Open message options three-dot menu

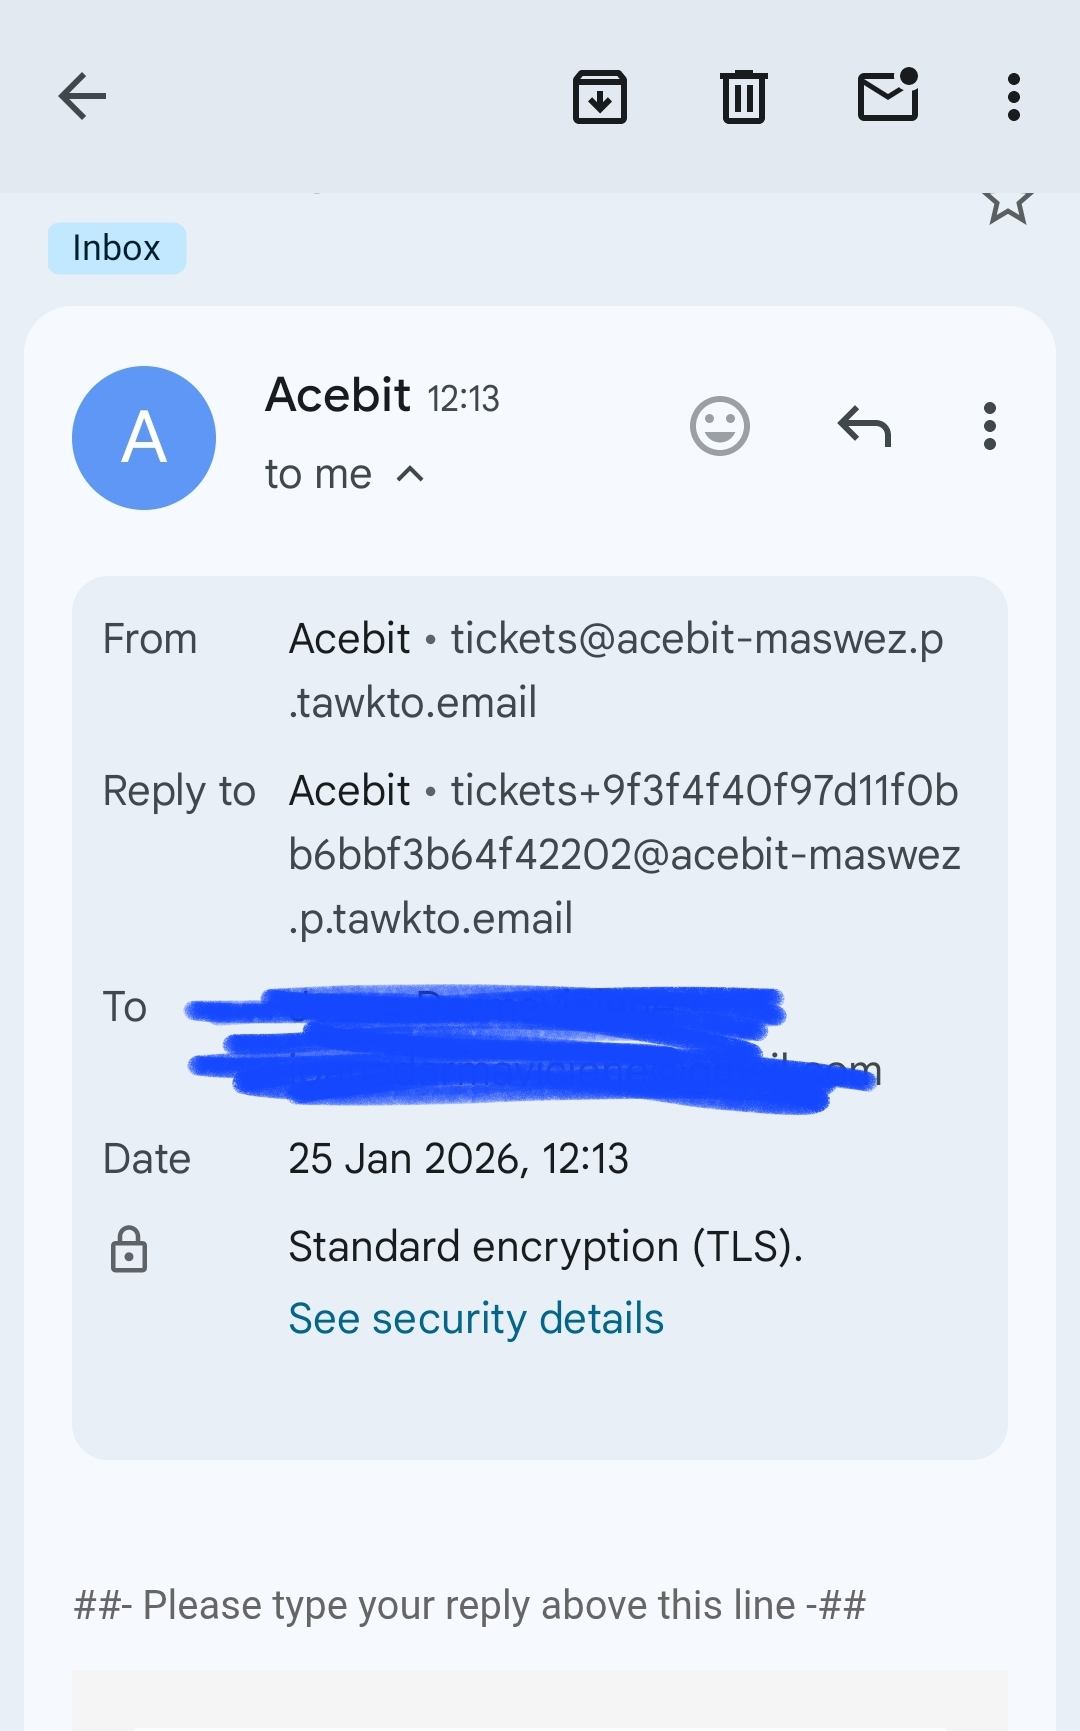pos(989,427)
